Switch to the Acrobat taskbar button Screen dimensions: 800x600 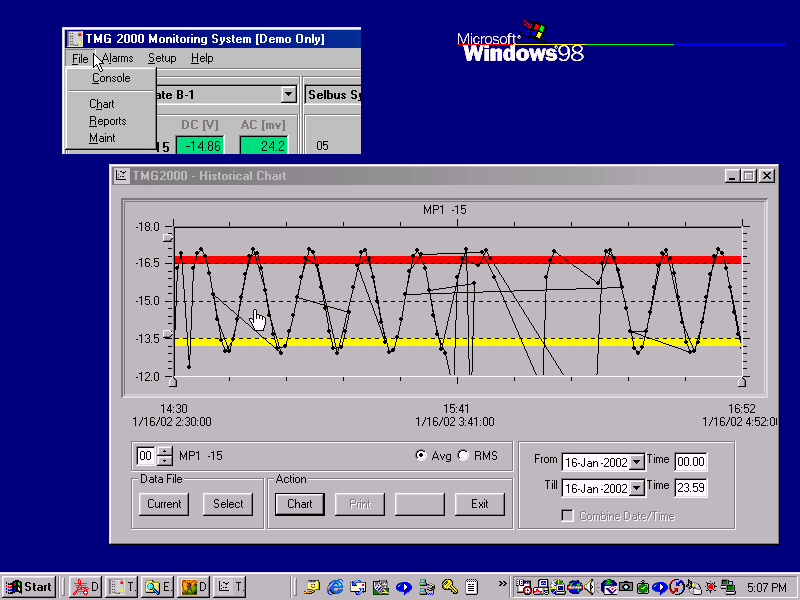(85, 587)
